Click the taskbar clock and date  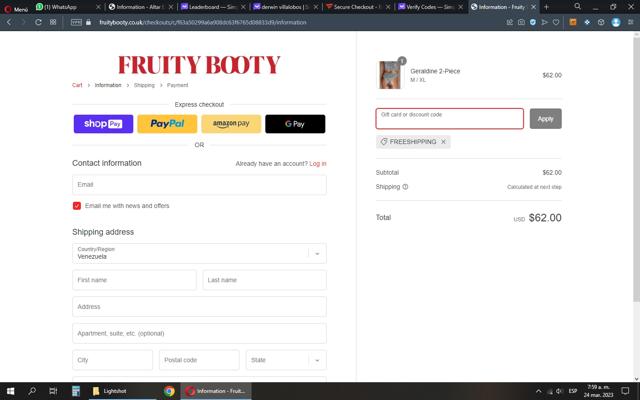click(598, 391)
